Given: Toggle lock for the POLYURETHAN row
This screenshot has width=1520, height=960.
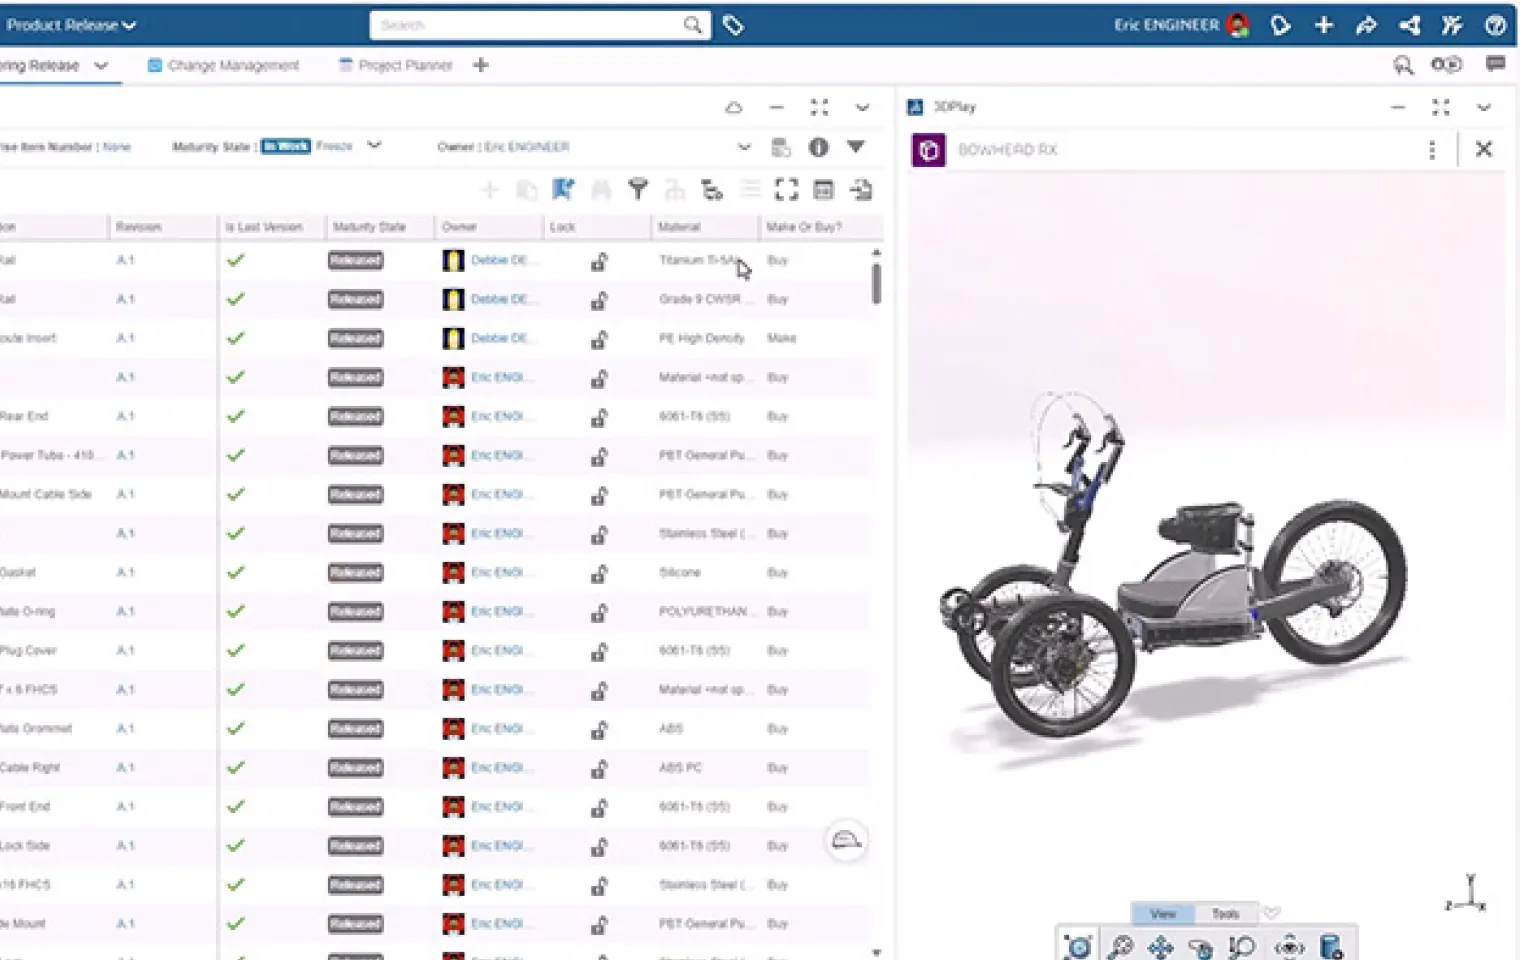Looking at the screenshot, I should pos(598,613).
